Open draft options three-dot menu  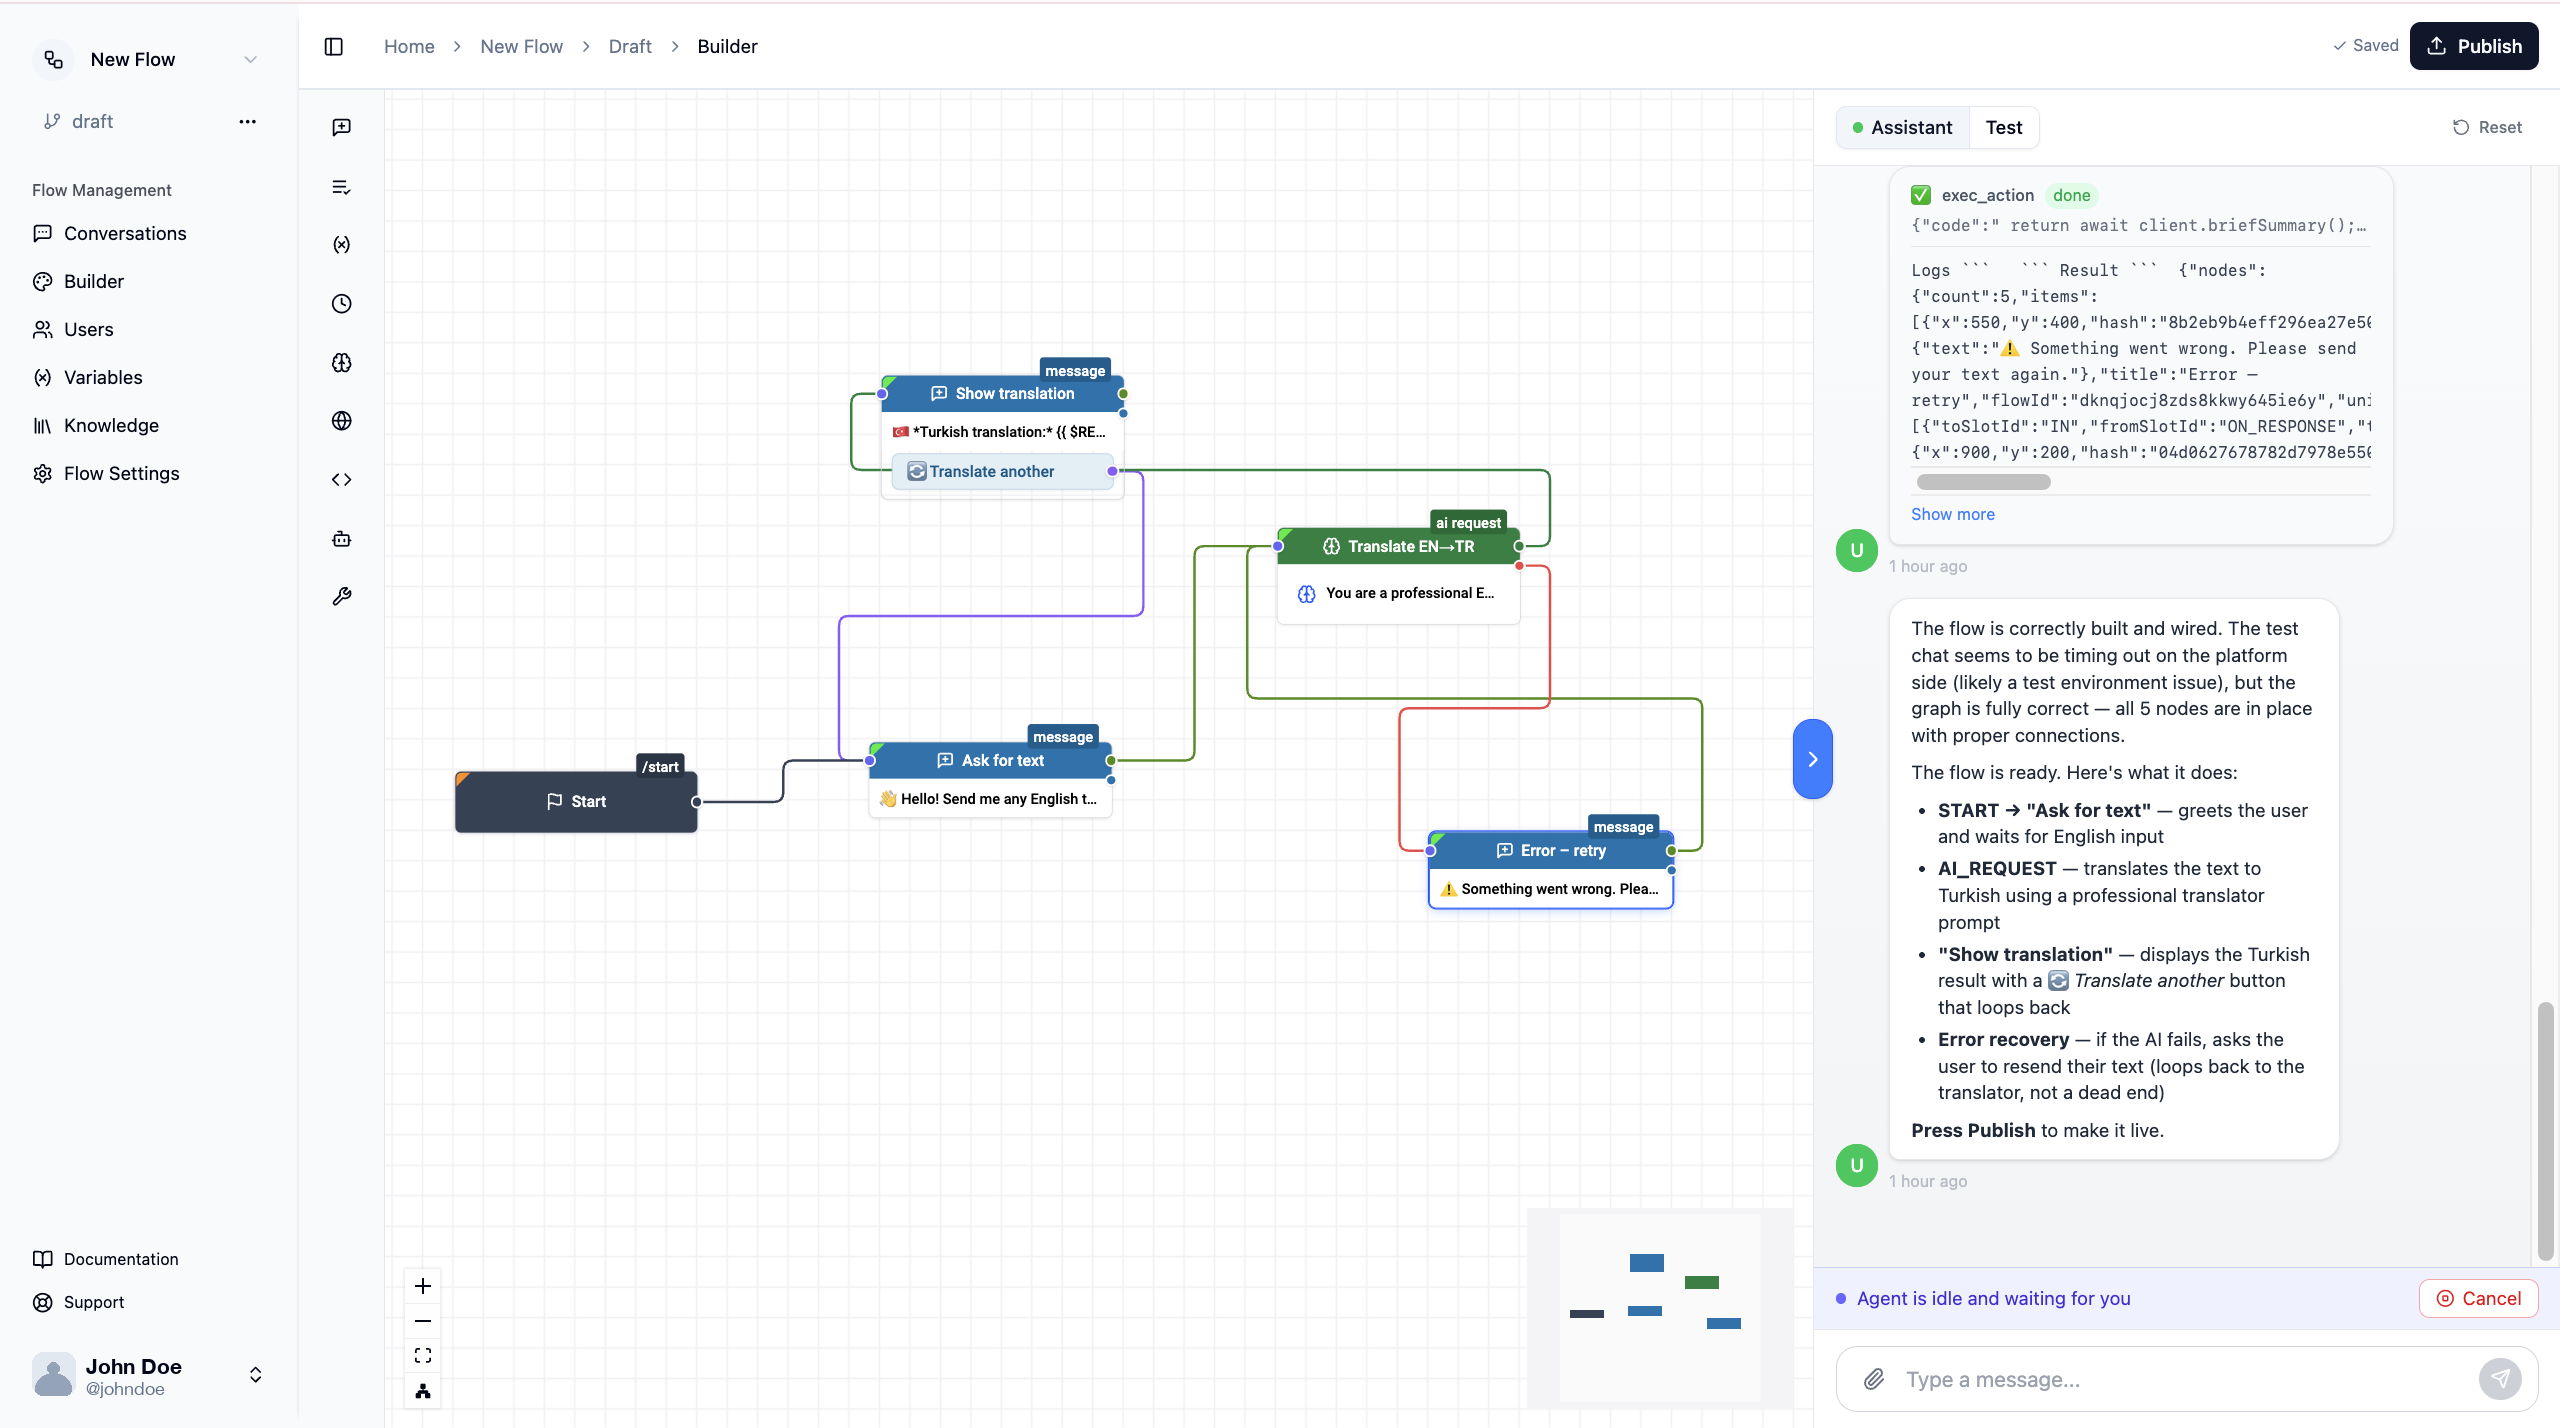coord(248,122)
